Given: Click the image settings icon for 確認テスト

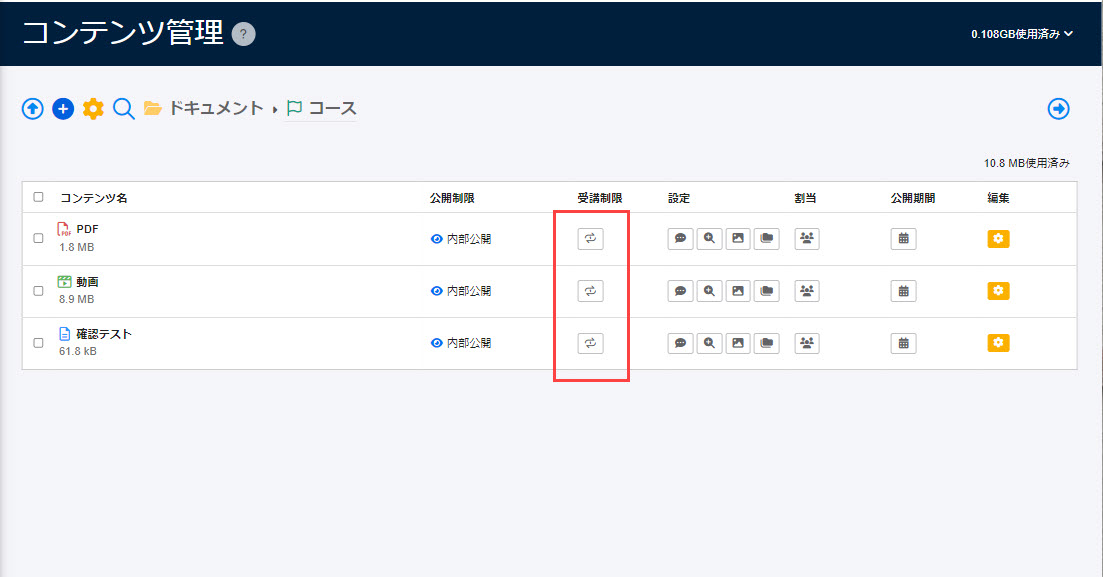Looking at the screenshot, I should tap(737, 343).
